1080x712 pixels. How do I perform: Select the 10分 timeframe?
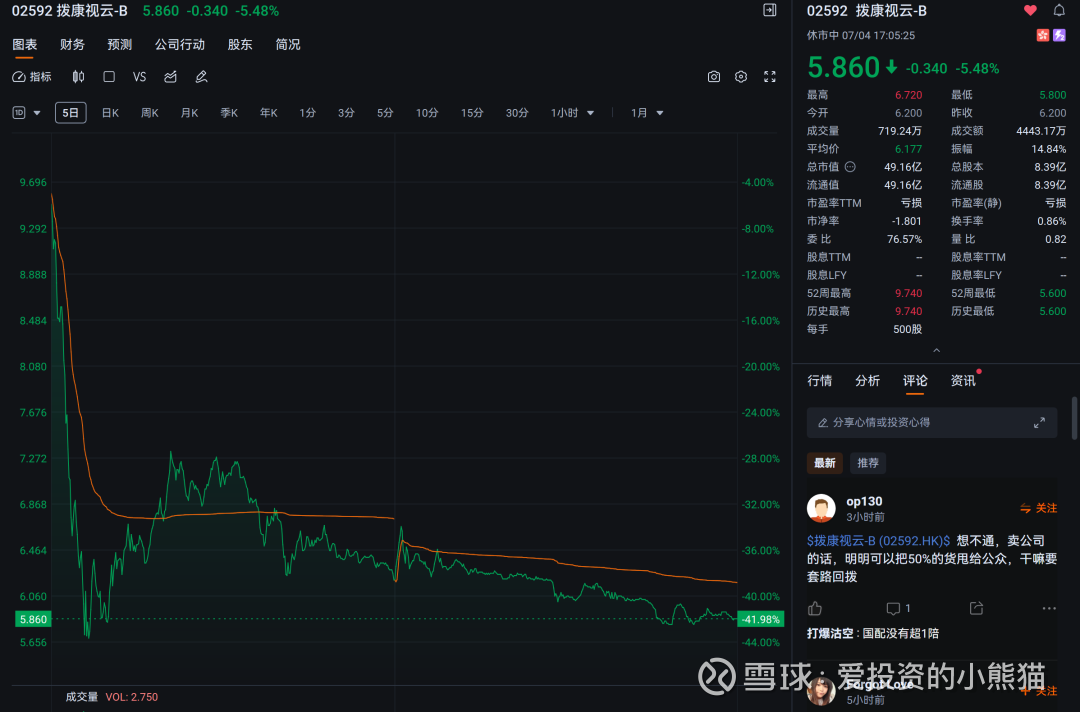427,113
